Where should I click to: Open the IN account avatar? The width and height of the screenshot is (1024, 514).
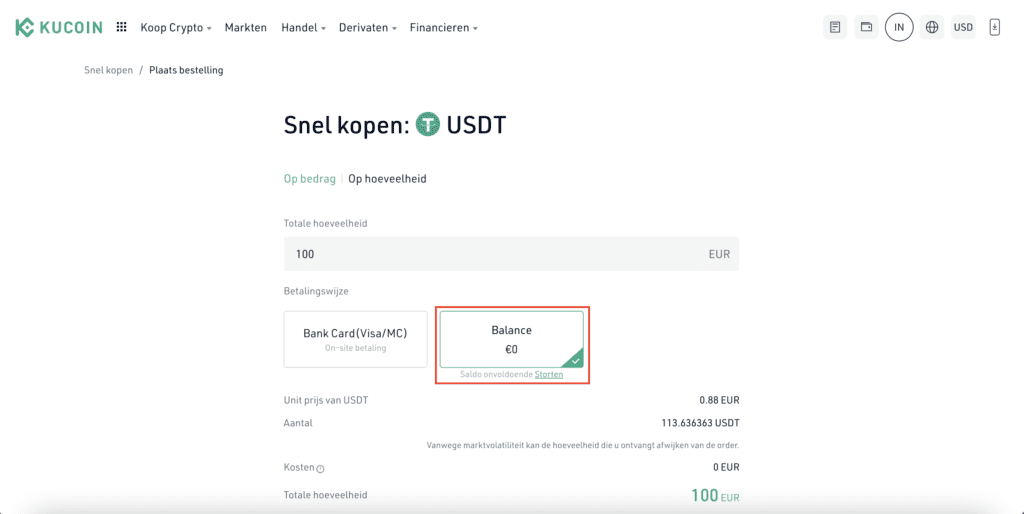(899, 27)
